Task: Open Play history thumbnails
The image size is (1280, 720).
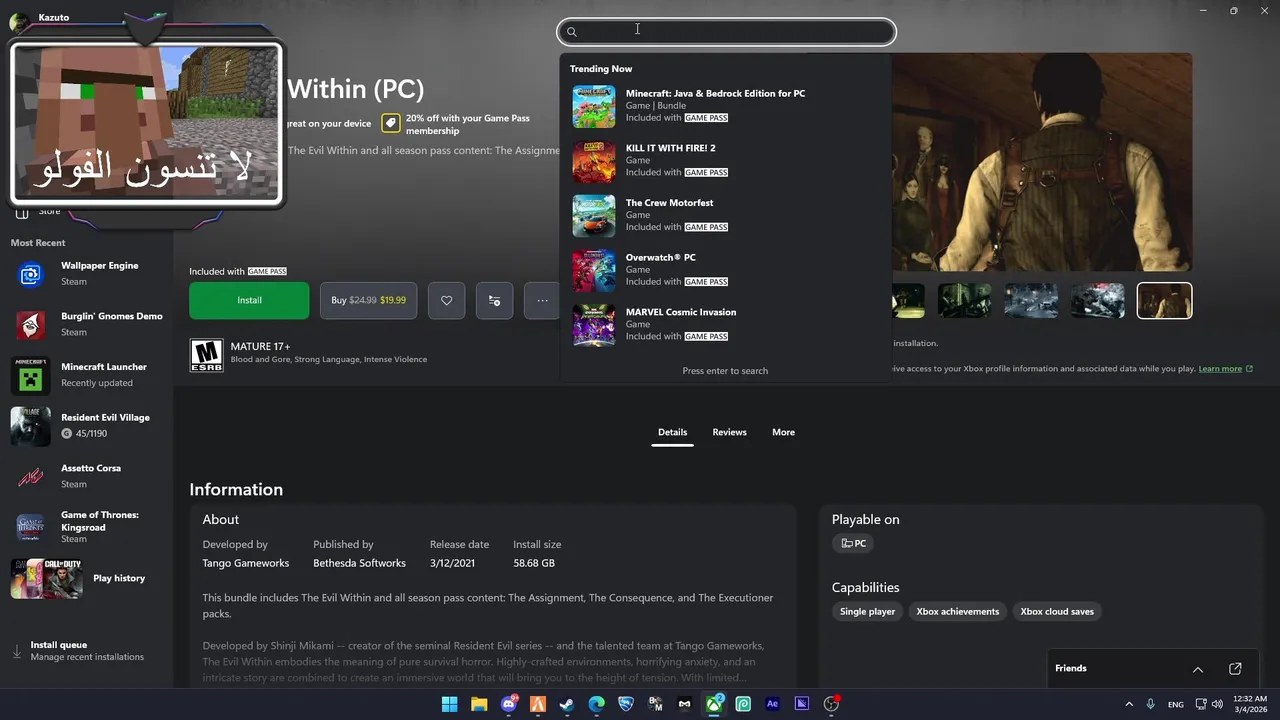Action: tap(46, 578)
